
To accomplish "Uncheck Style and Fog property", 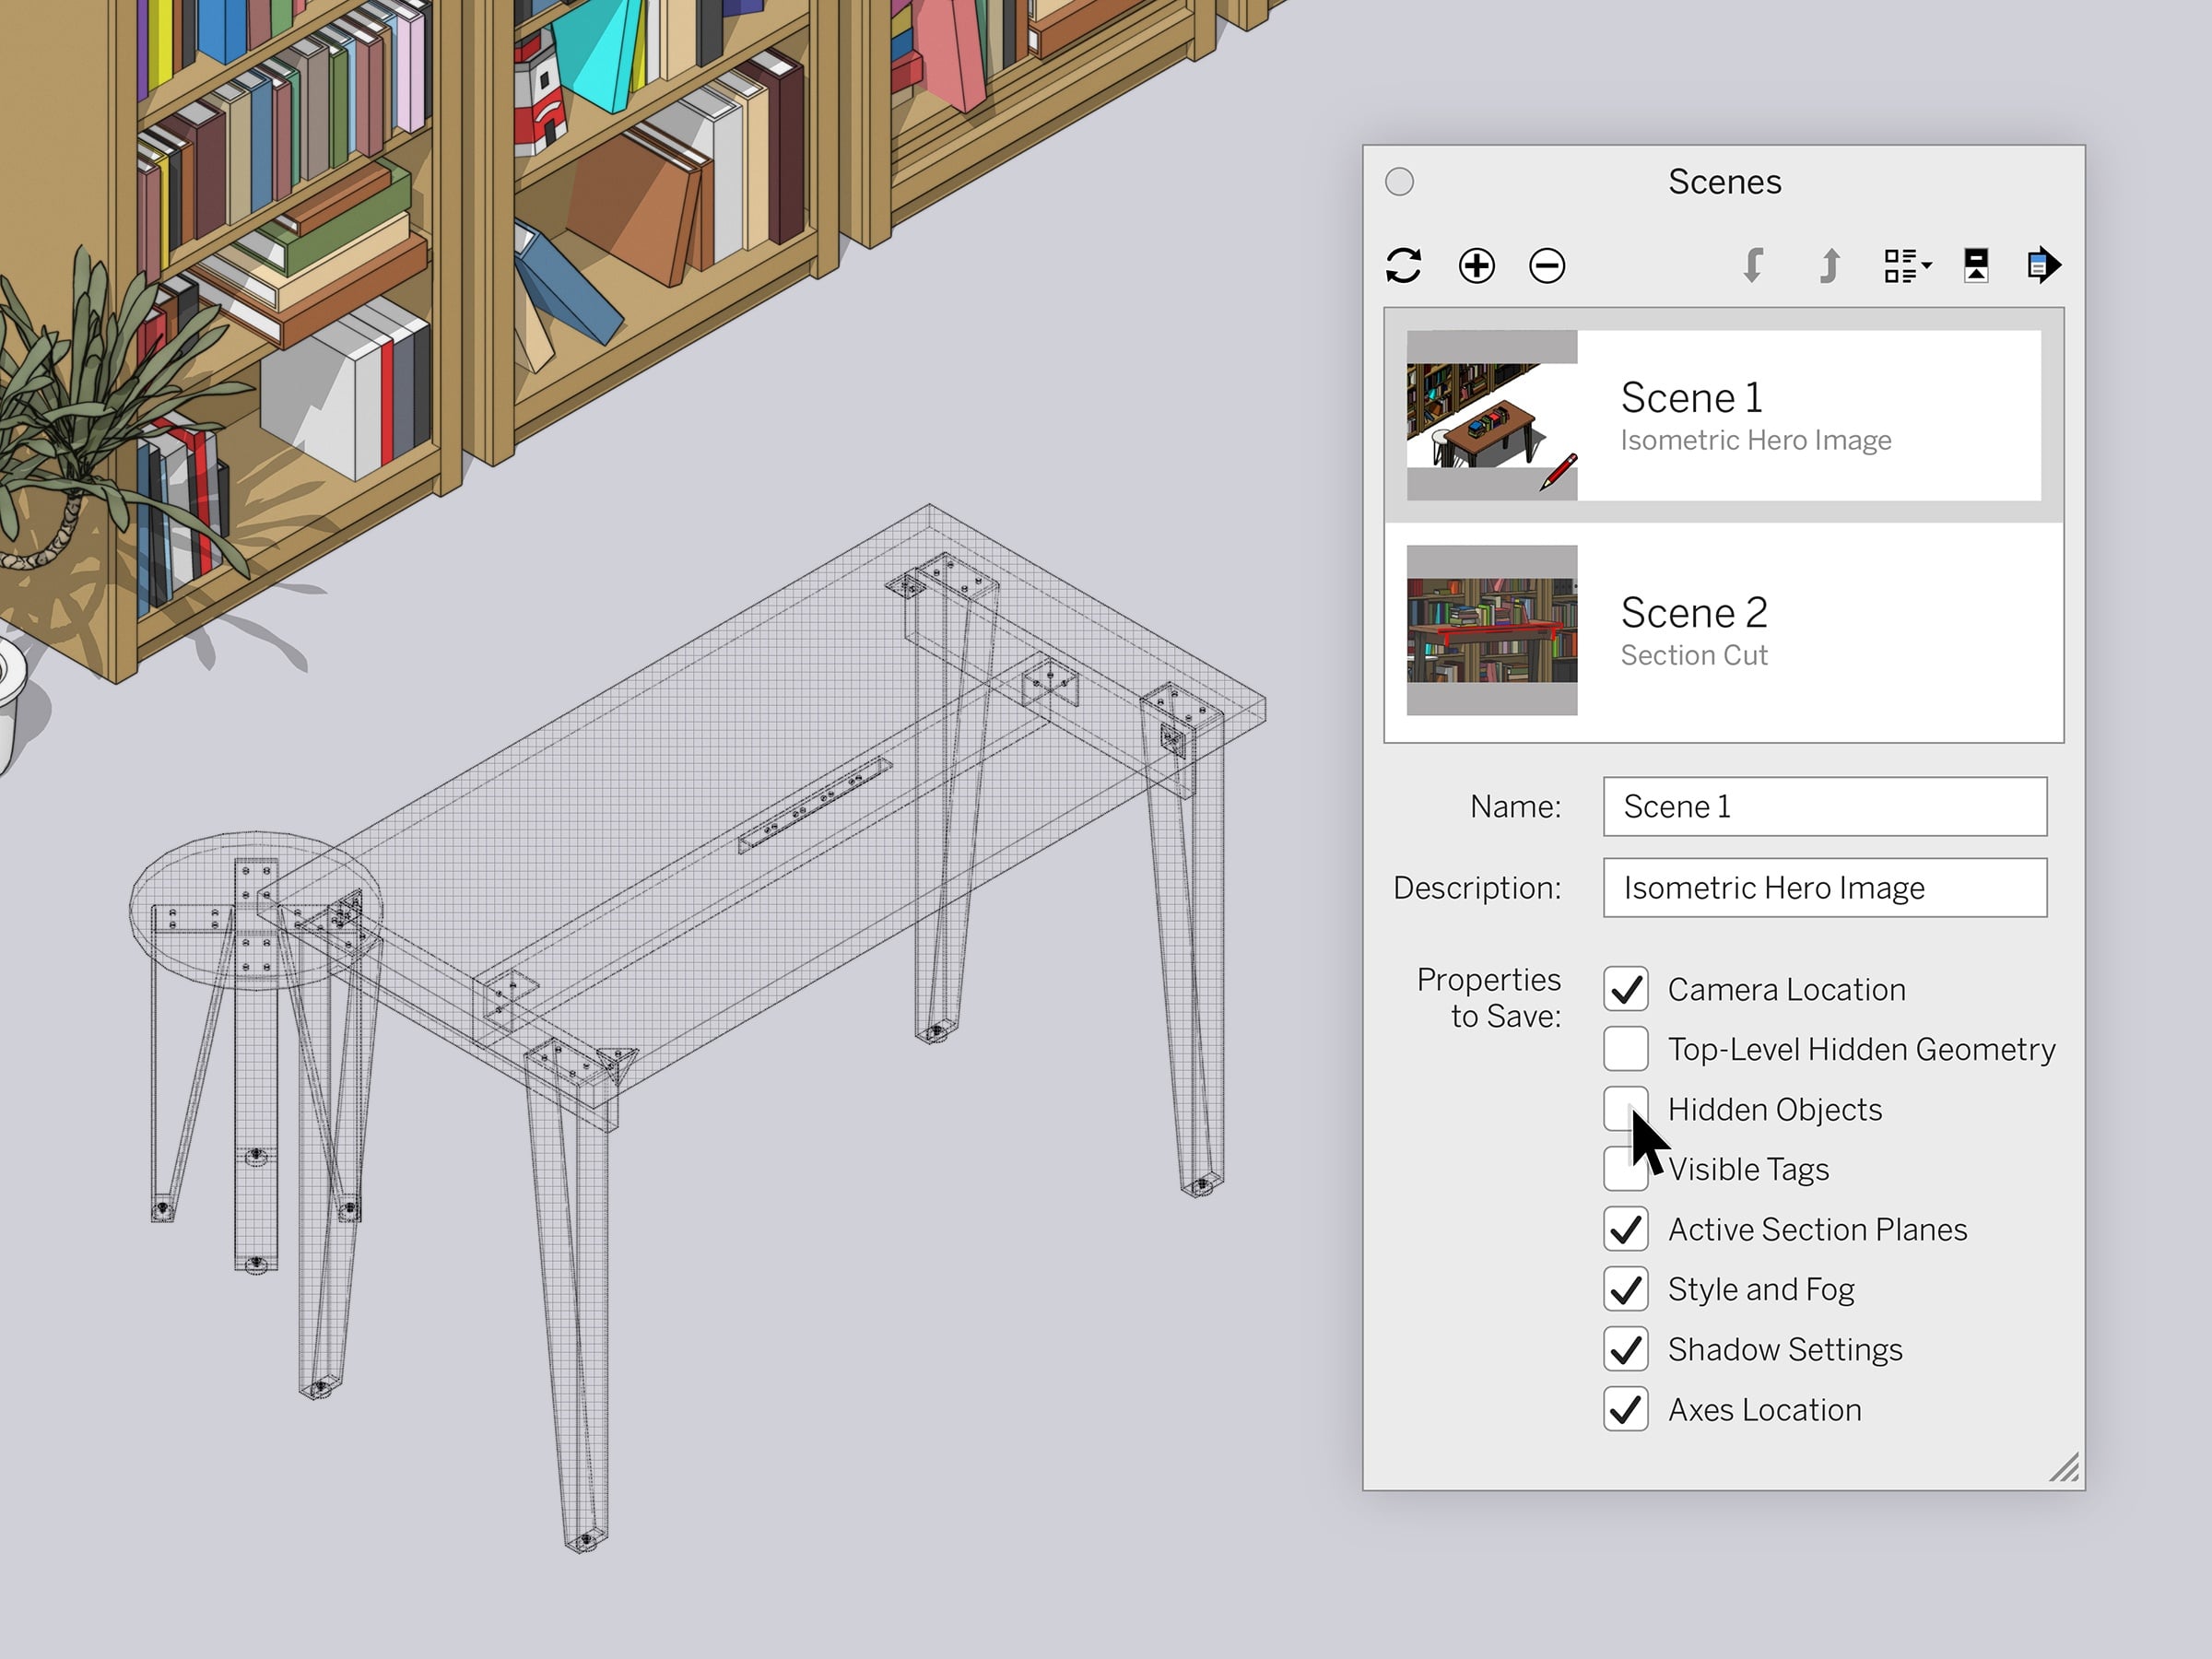I will (1625, 1289).
